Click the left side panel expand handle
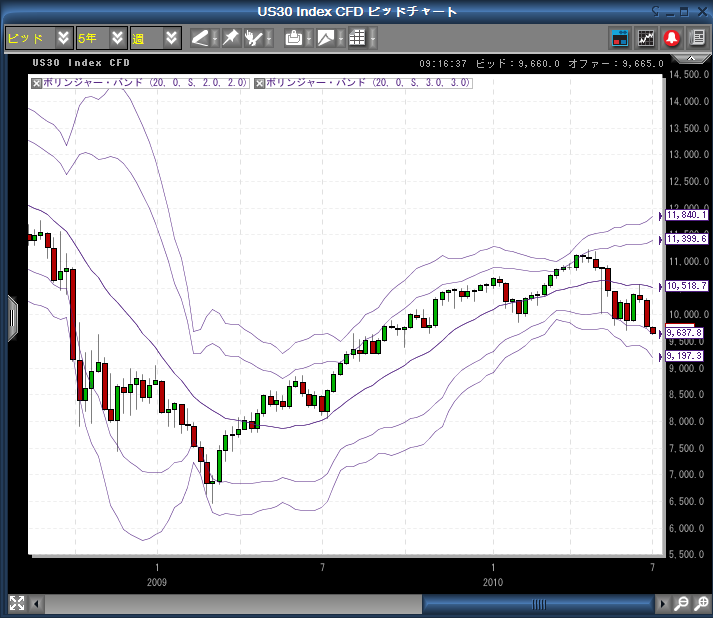This screenshot has height=618, width=713. point(12,318)
